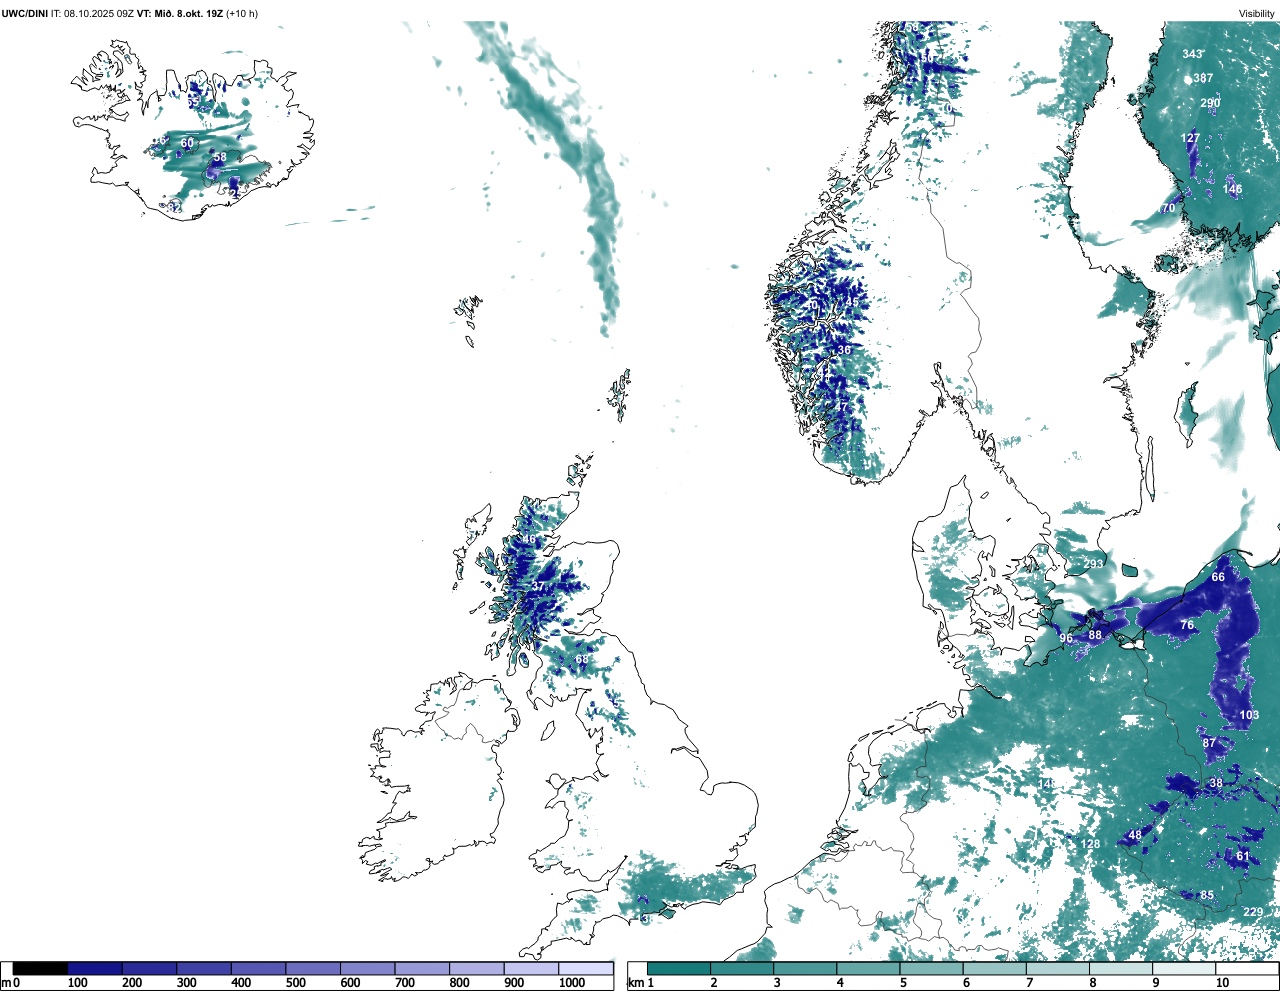Click the visibility value '343' over Finland
Viewport: 1280px width, 991px height.
1192,54
